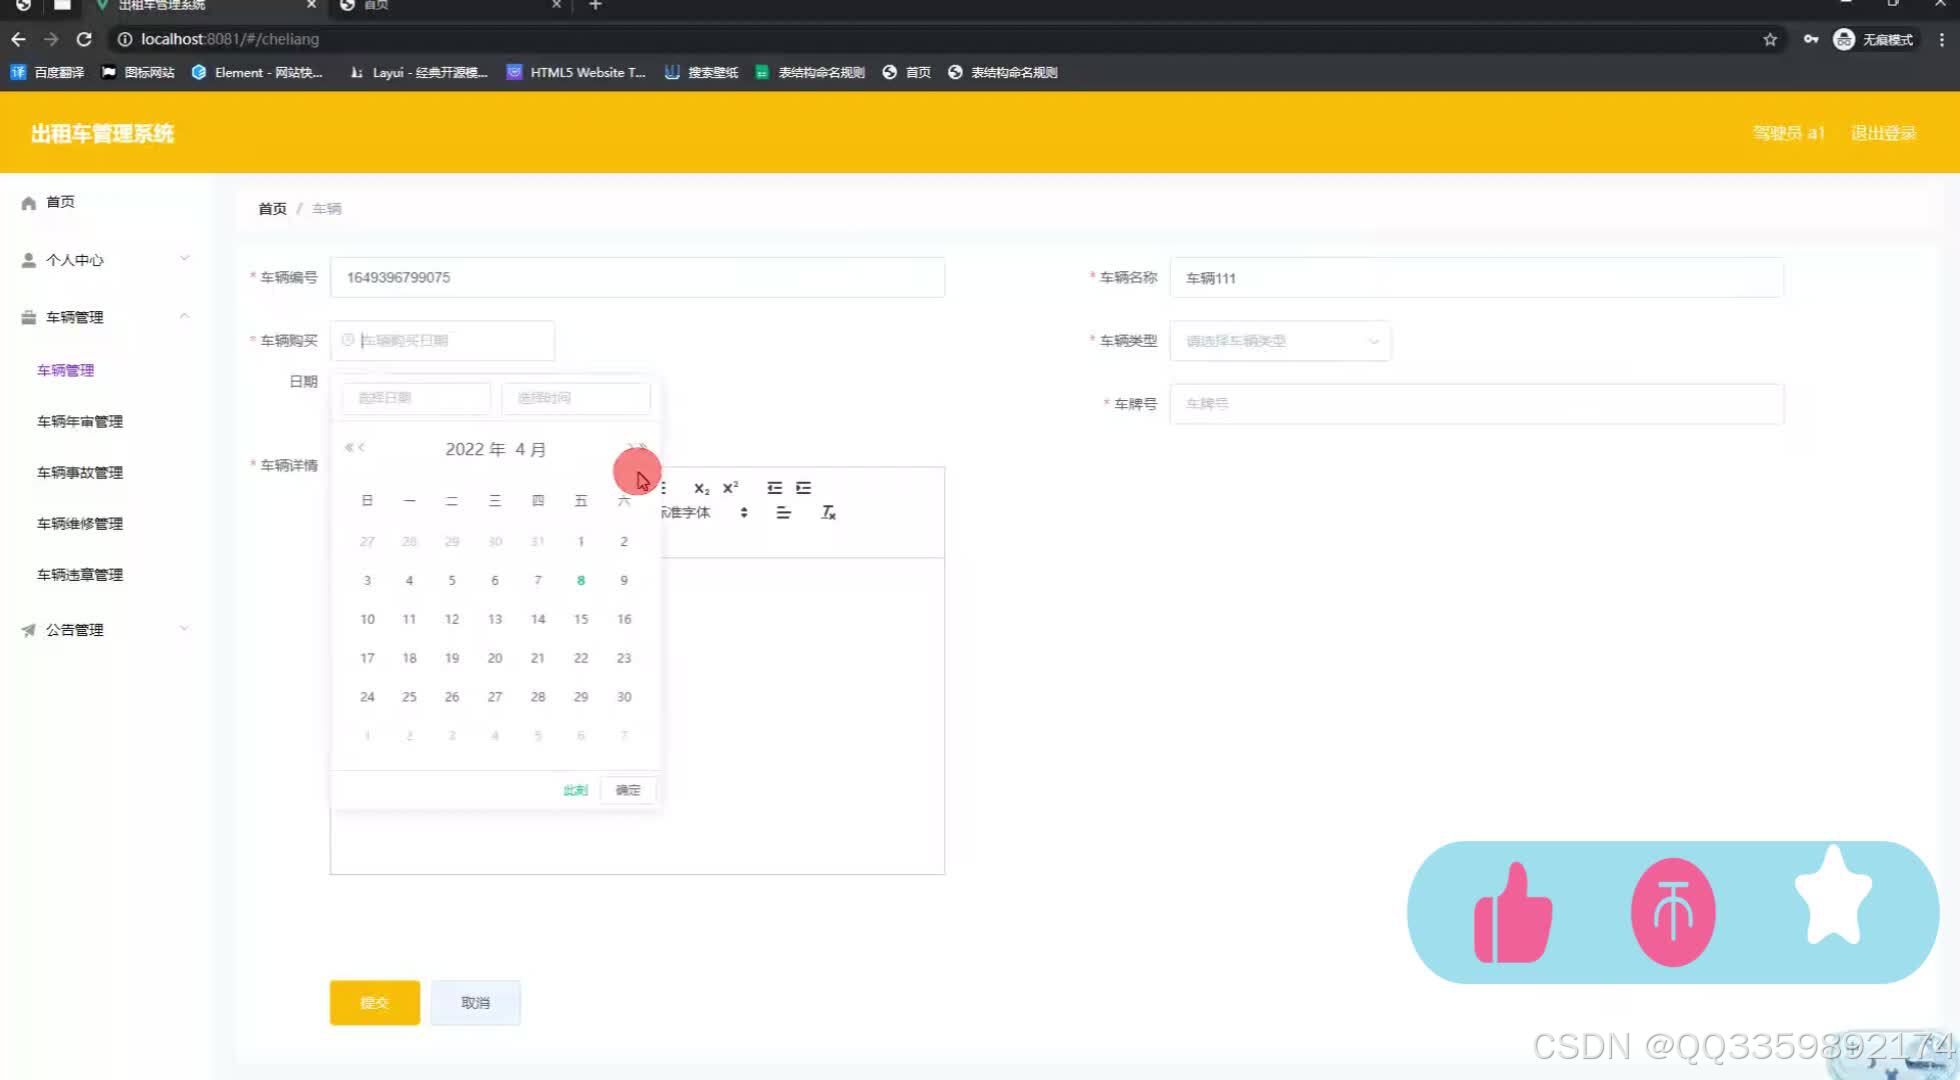
Task: Click 退出登录 to log out
Action: click(1883, 133)
